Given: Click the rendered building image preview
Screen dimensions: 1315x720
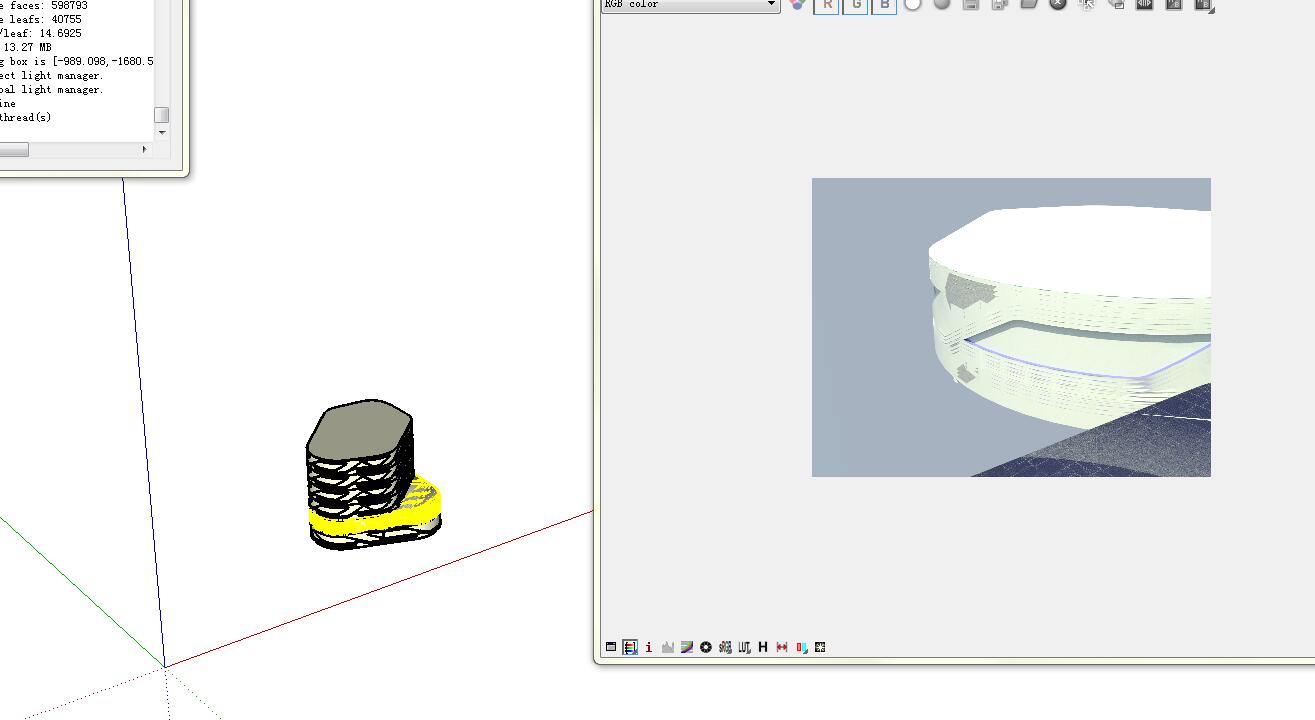Looking at the screenshot, I should click(1011, 327).
